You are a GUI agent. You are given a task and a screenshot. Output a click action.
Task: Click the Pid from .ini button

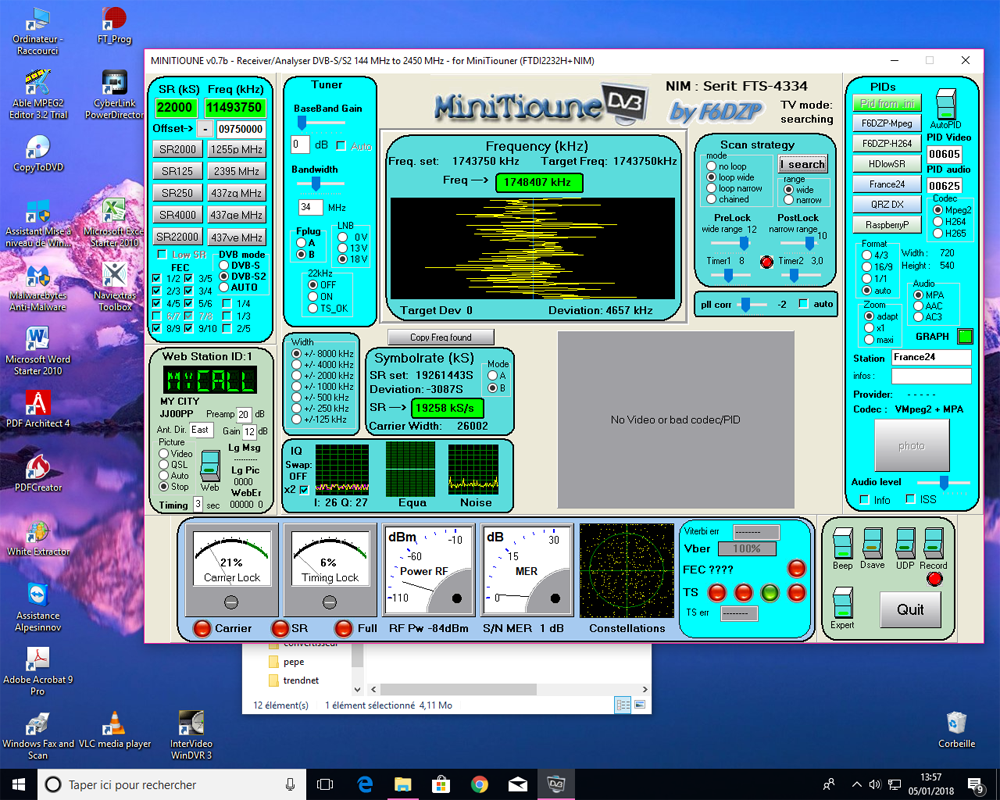point(887,103)
